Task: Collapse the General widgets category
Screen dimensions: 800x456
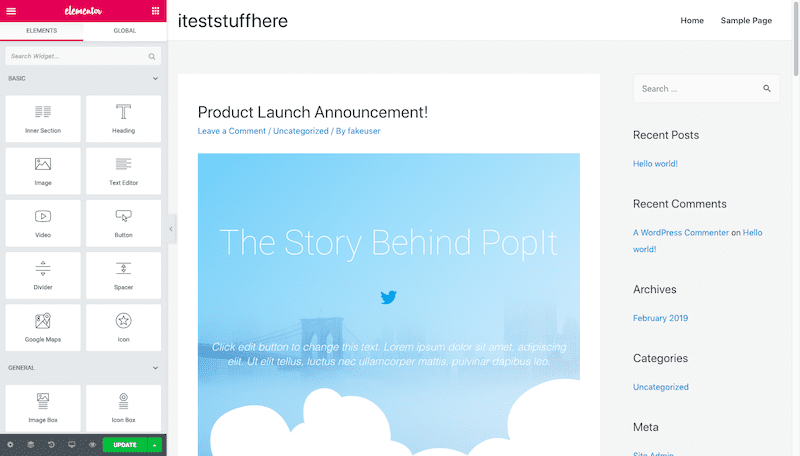Action: (x=155, y=368)
